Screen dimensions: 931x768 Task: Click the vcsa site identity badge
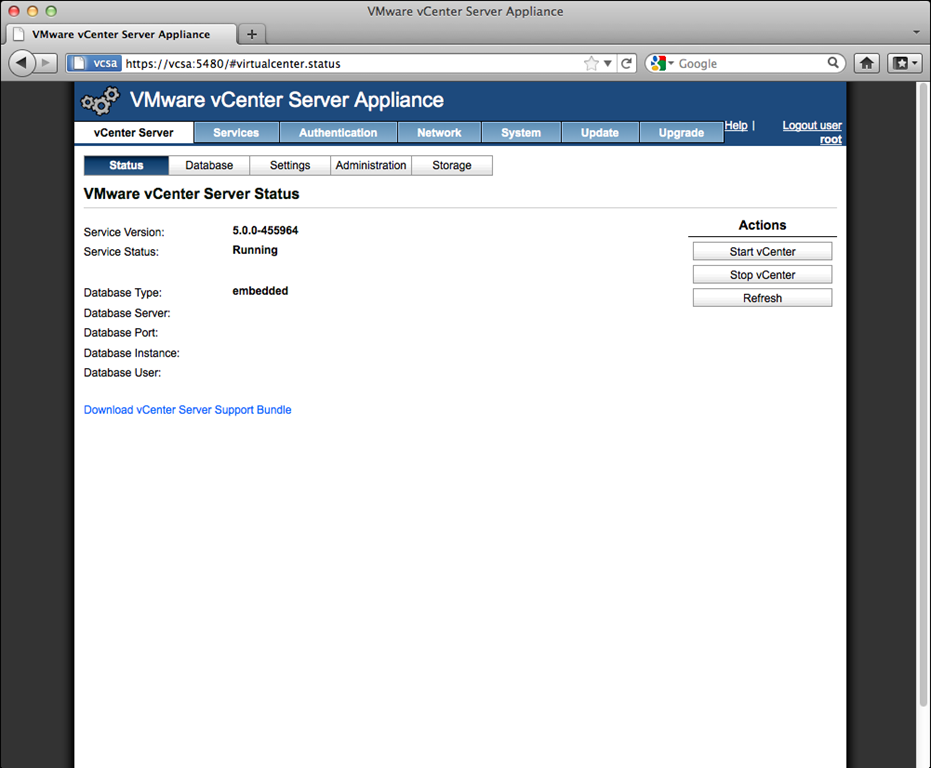tap(94, 63)
